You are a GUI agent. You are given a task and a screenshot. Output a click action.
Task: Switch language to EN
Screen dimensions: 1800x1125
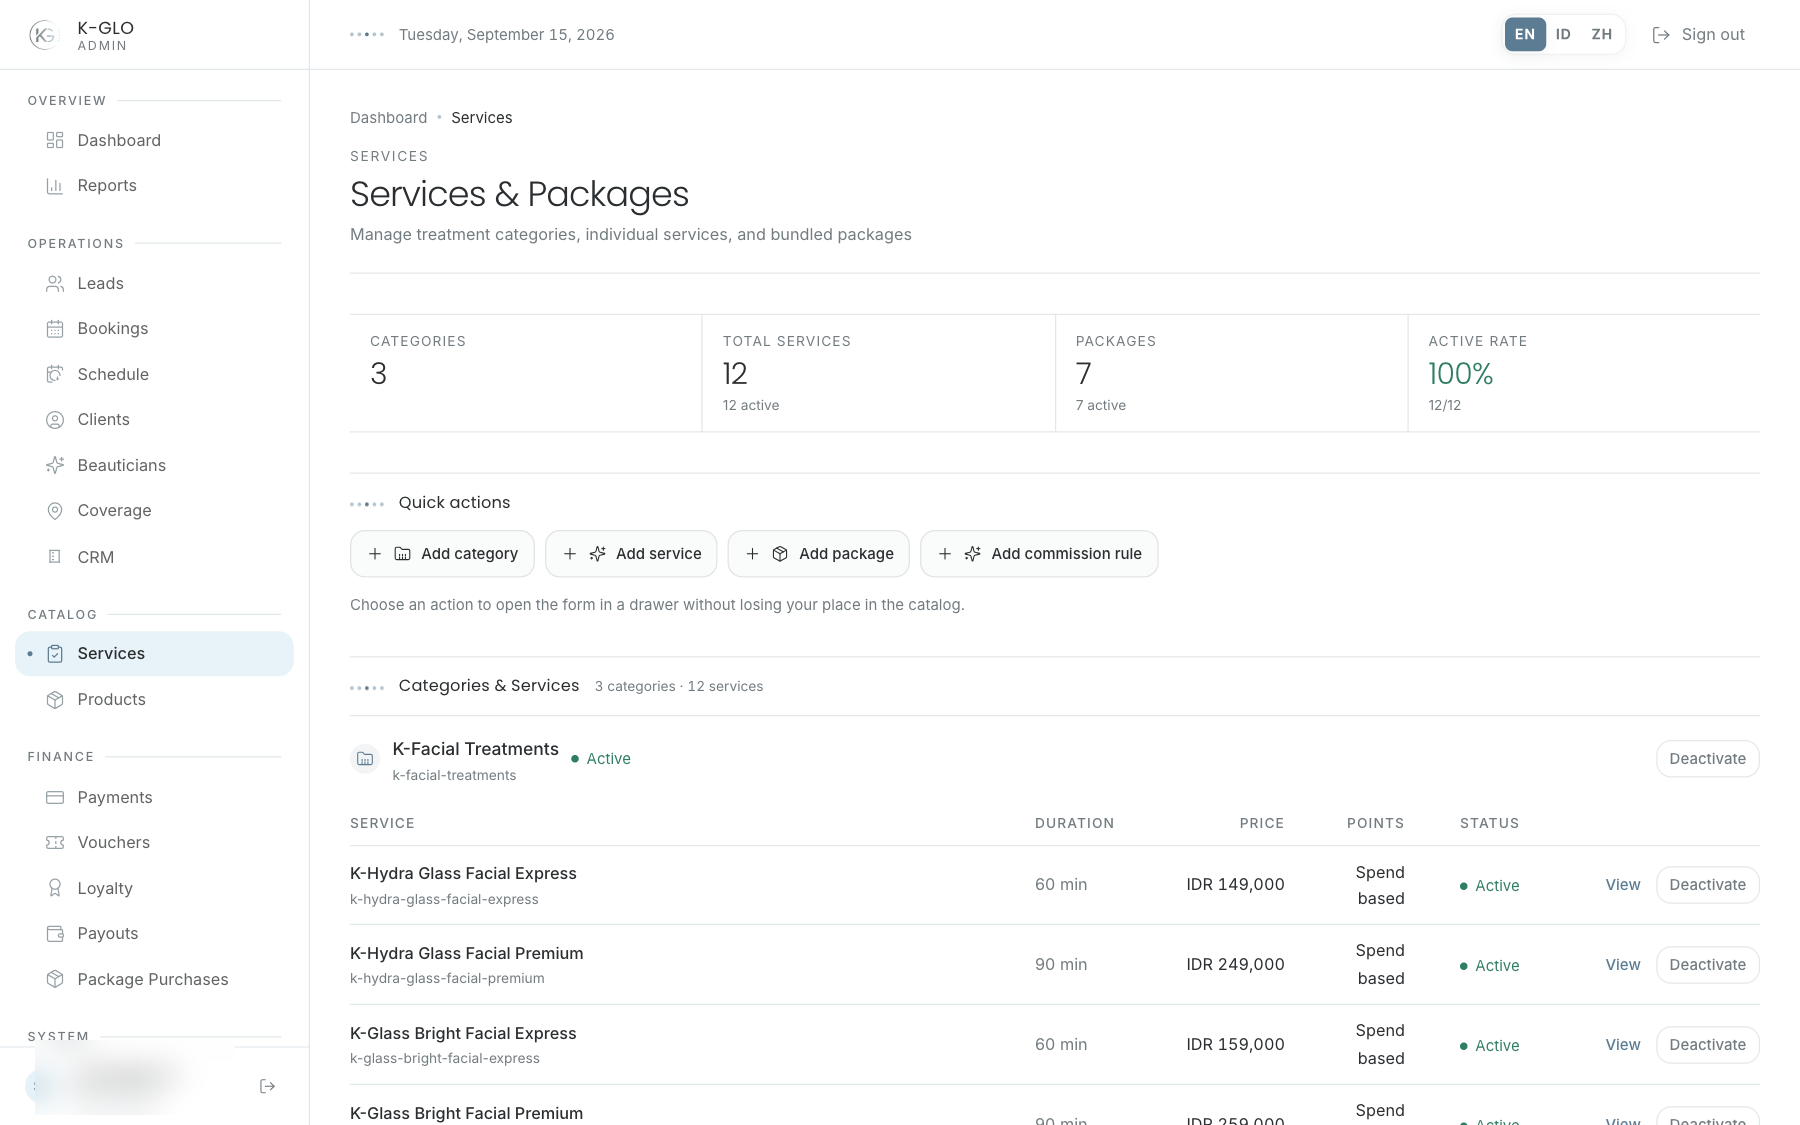click(x=1525, y=35)
